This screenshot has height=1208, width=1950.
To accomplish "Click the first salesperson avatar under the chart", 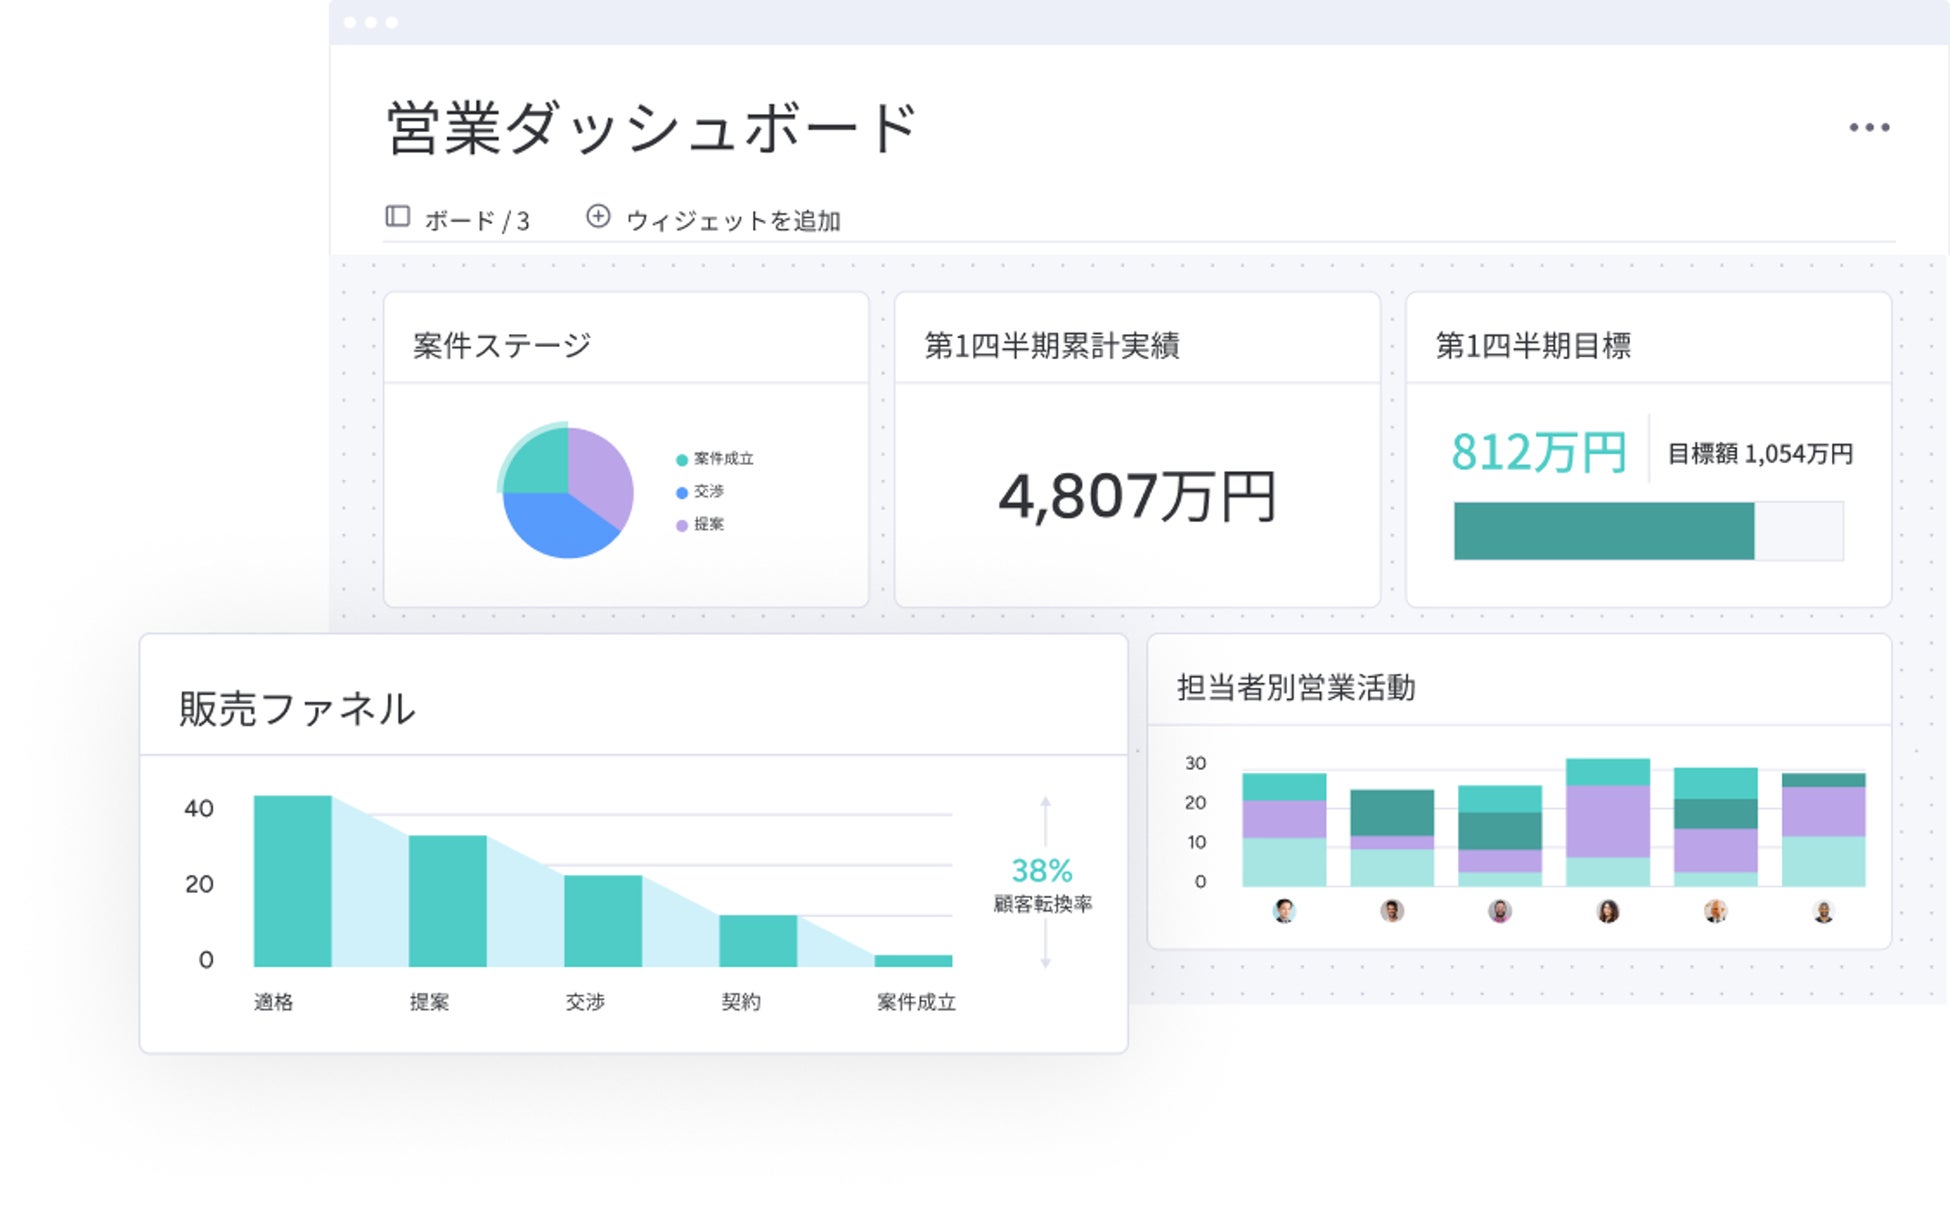I will click(1284, 911).
